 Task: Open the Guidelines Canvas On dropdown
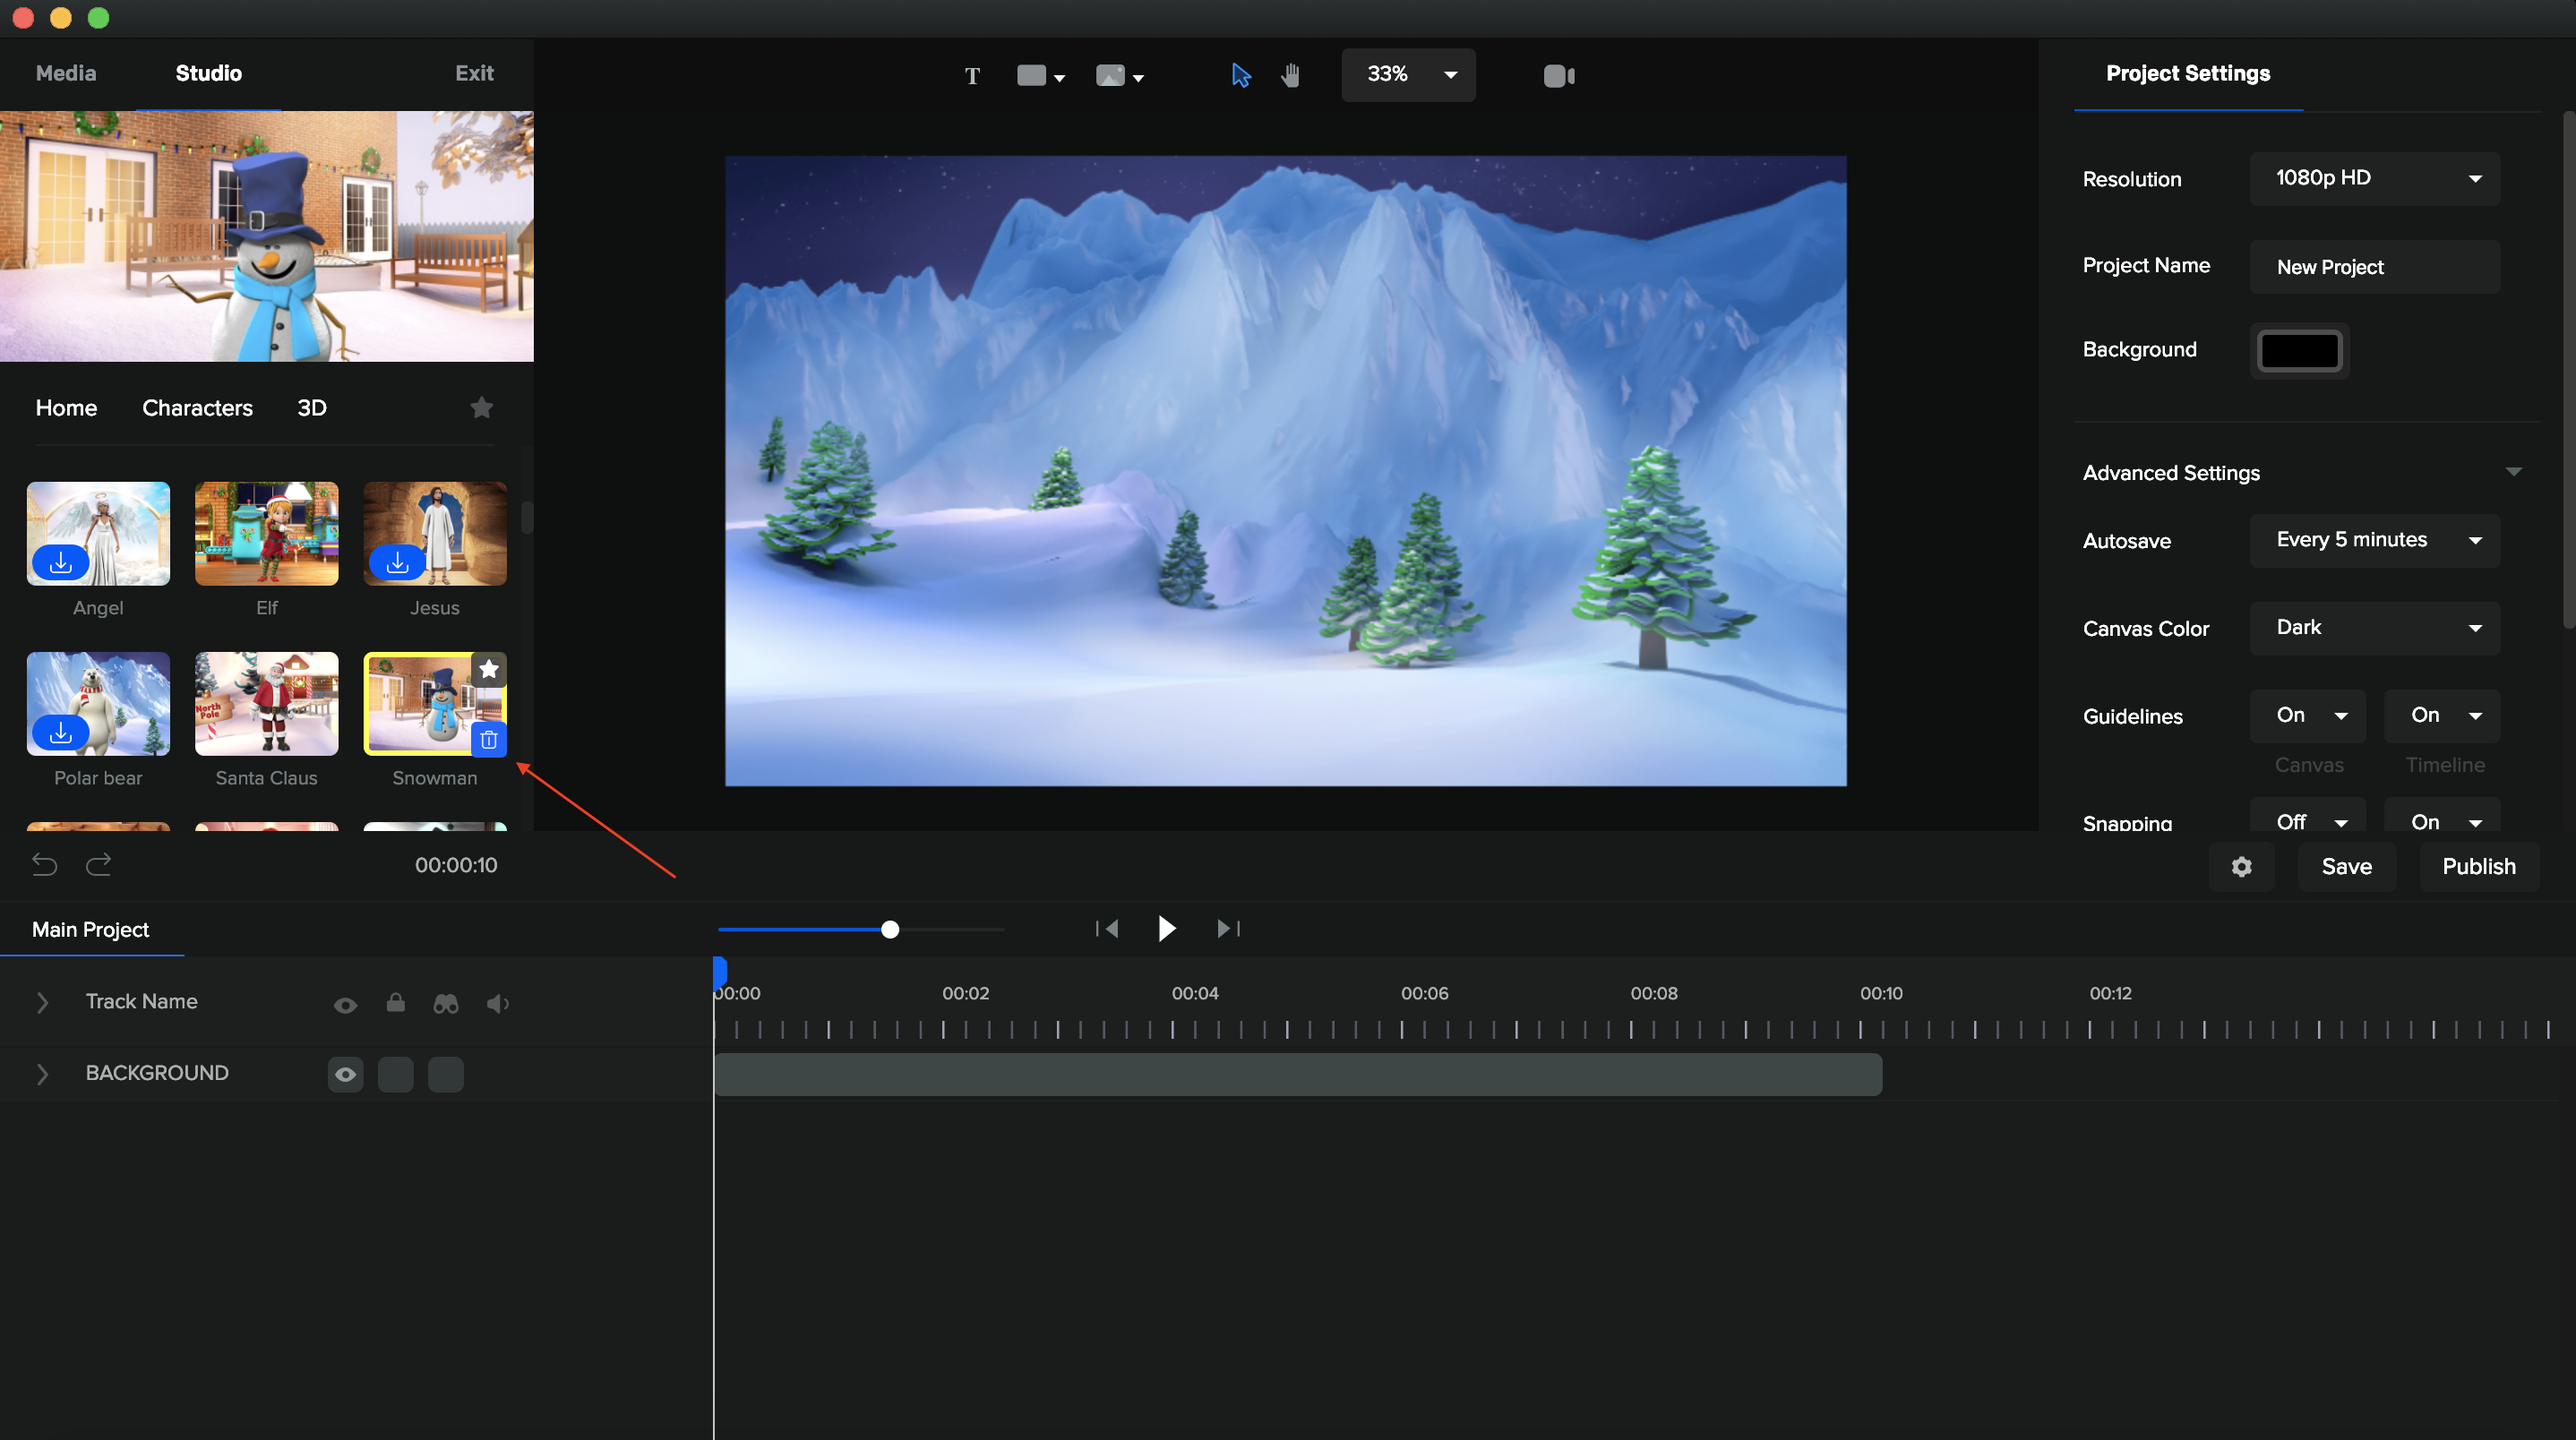point(2308,716)
